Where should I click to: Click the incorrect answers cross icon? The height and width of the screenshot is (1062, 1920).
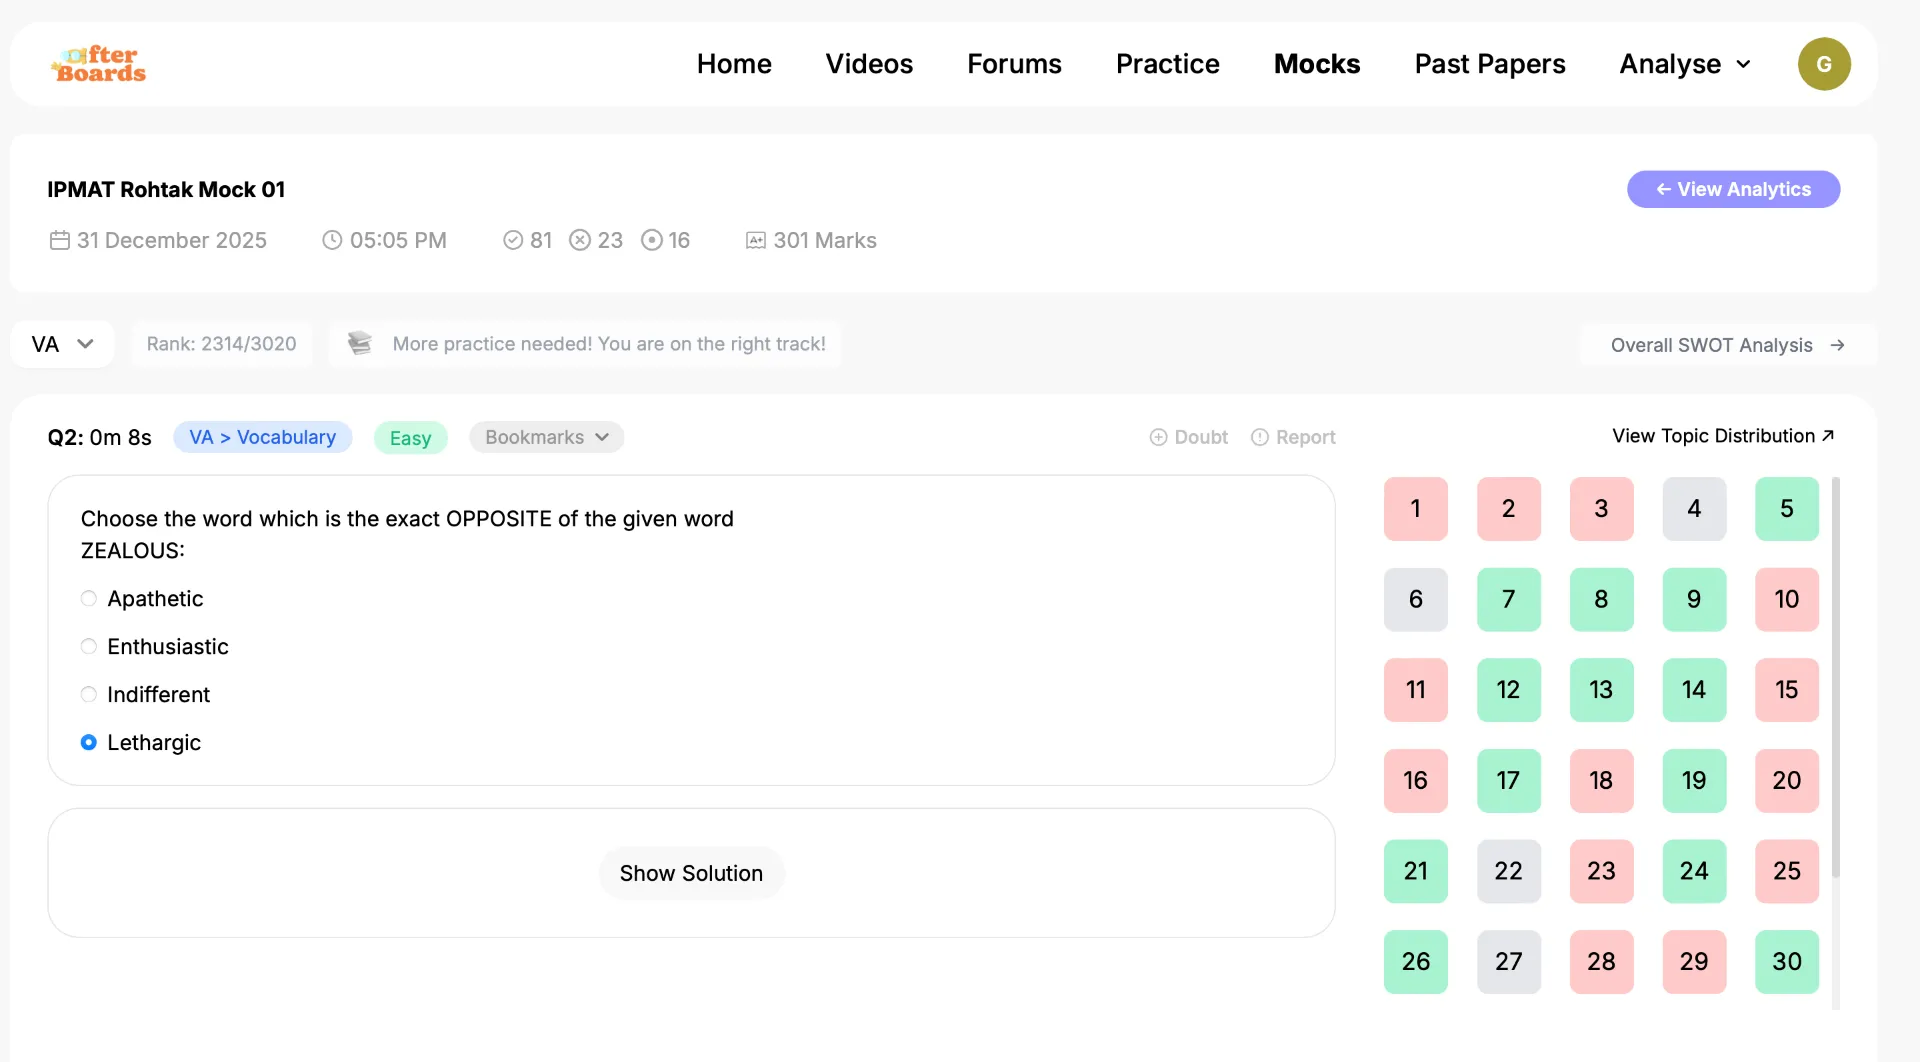click(580, 240)
